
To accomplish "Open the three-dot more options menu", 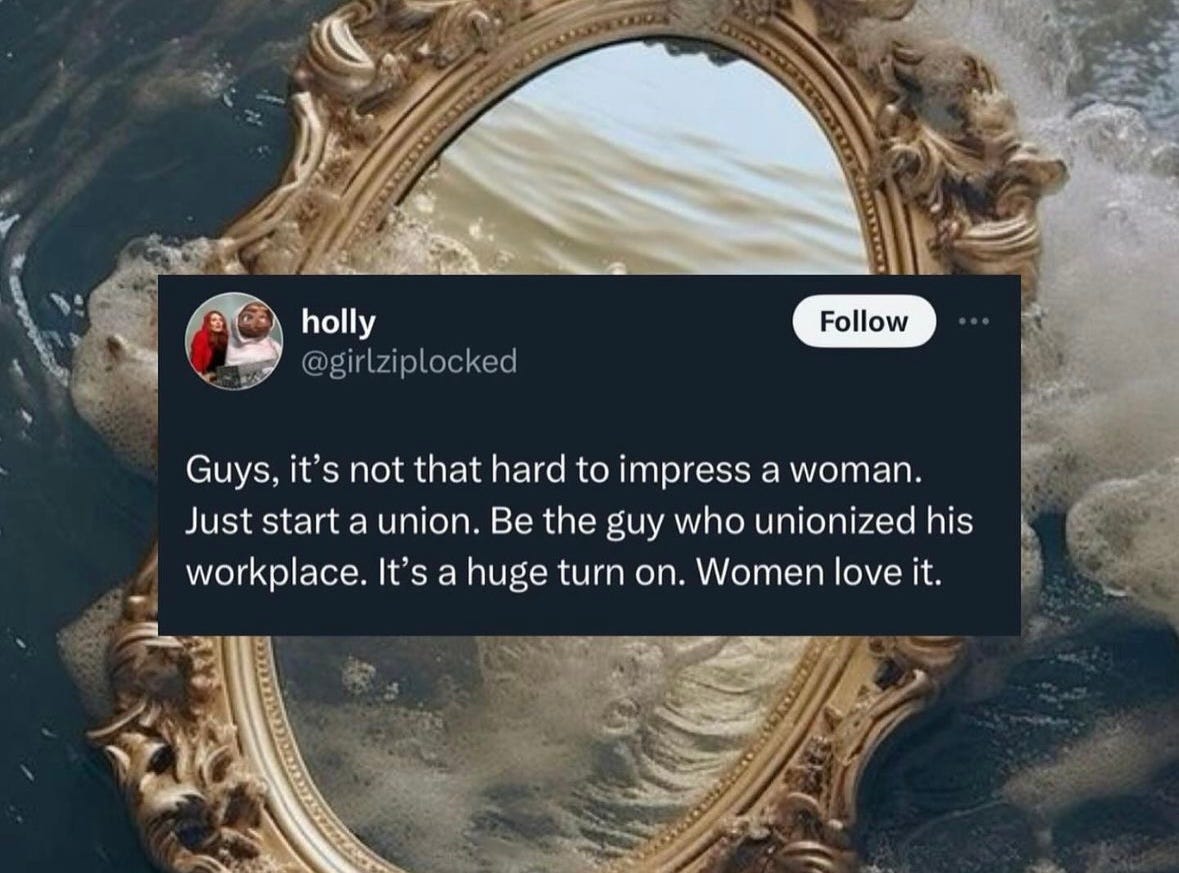I will pos(974,322).
